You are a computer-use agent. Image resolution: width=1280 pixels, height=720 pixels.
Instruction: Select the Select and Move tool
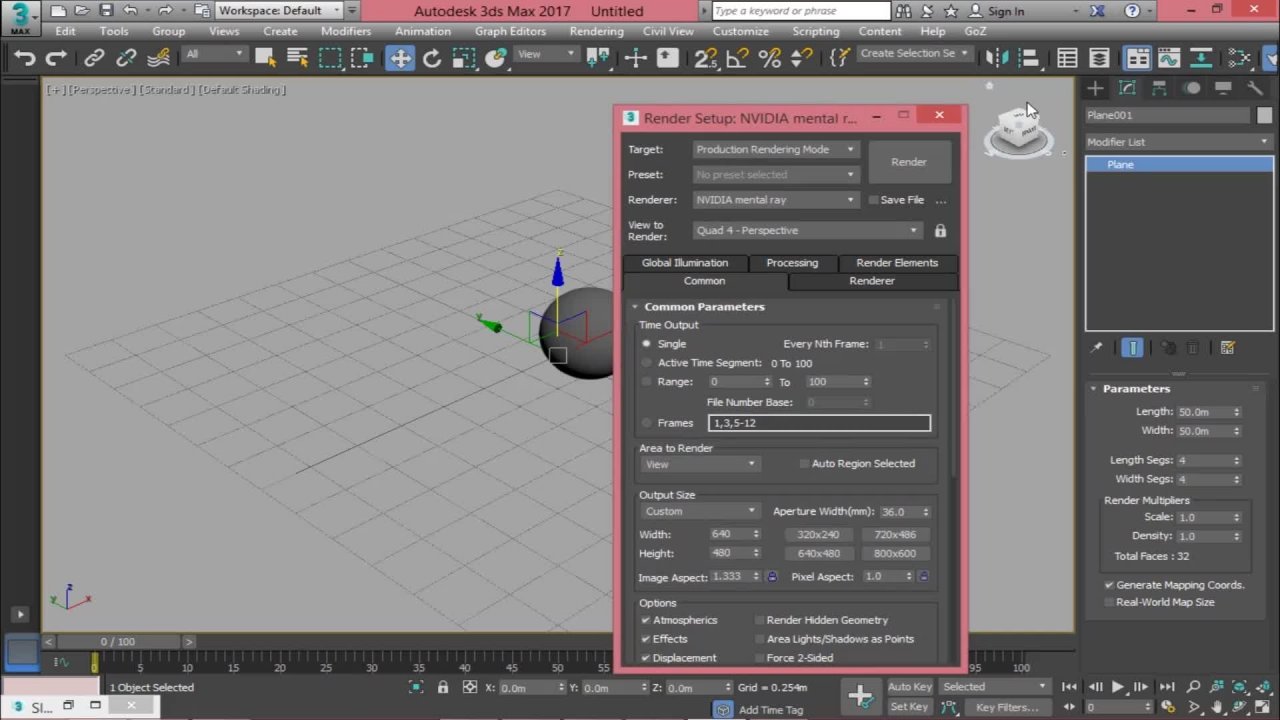pyautogui.click(x=400, y=57)
